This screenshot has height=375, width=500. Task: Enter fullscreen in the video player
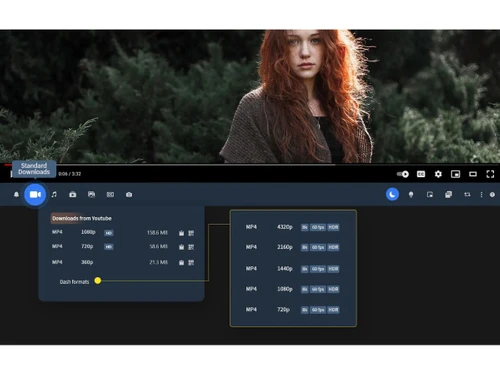(x=490, y=174)
